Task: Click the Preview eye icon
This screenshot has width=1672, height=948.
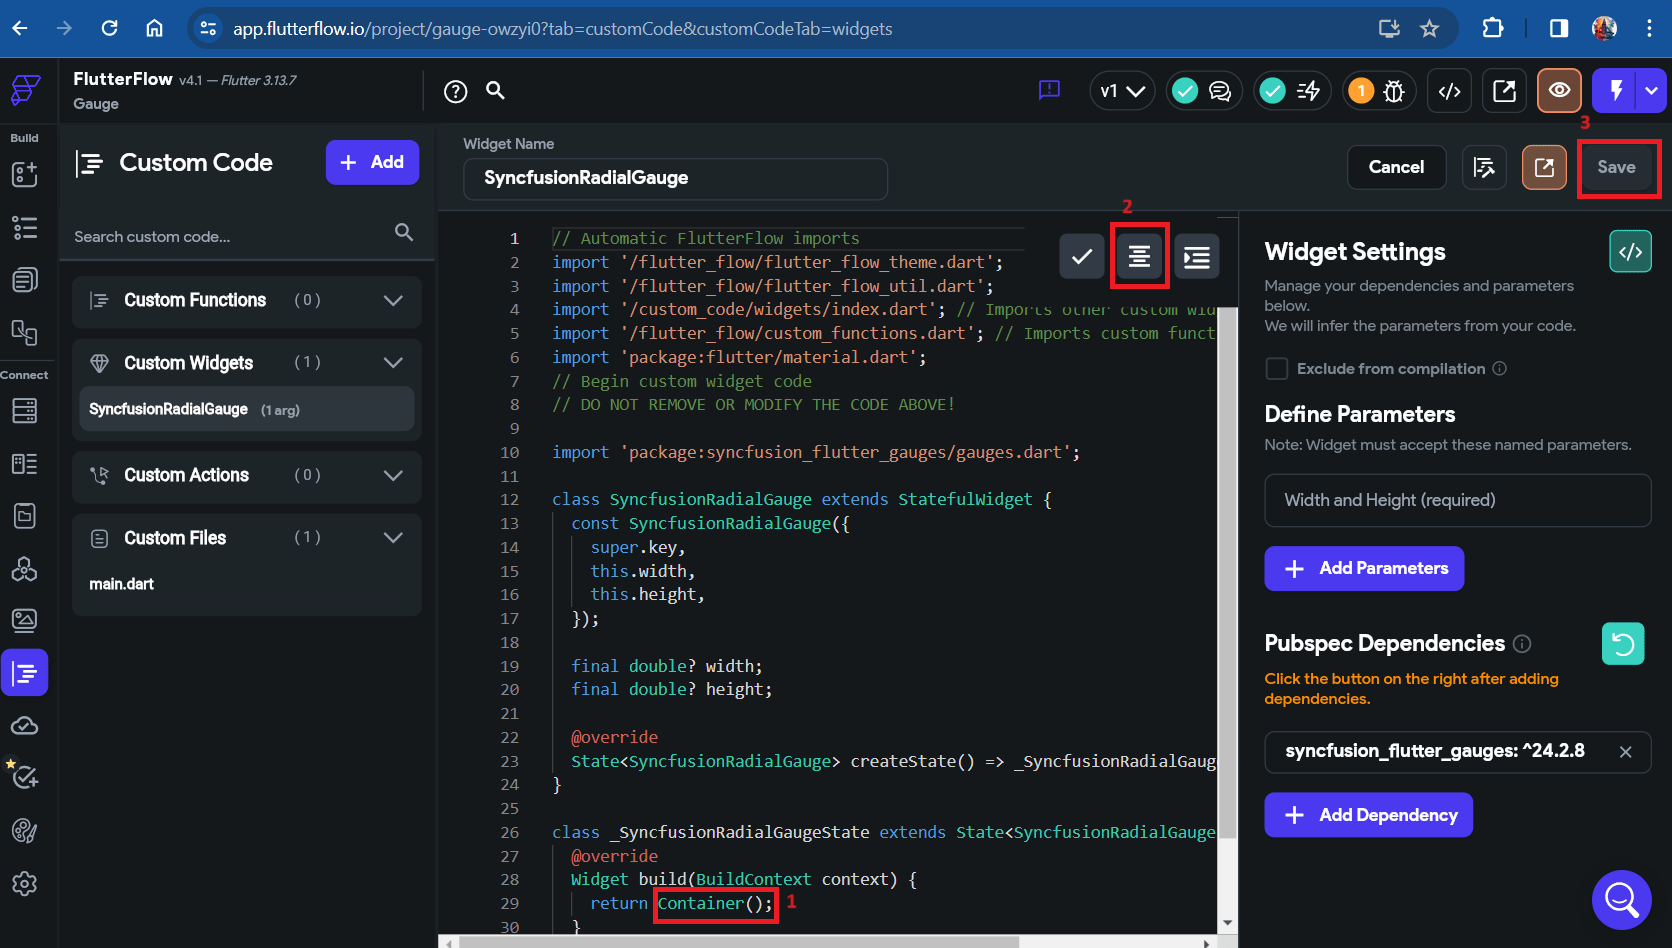Action: (x=1559, y=91)
